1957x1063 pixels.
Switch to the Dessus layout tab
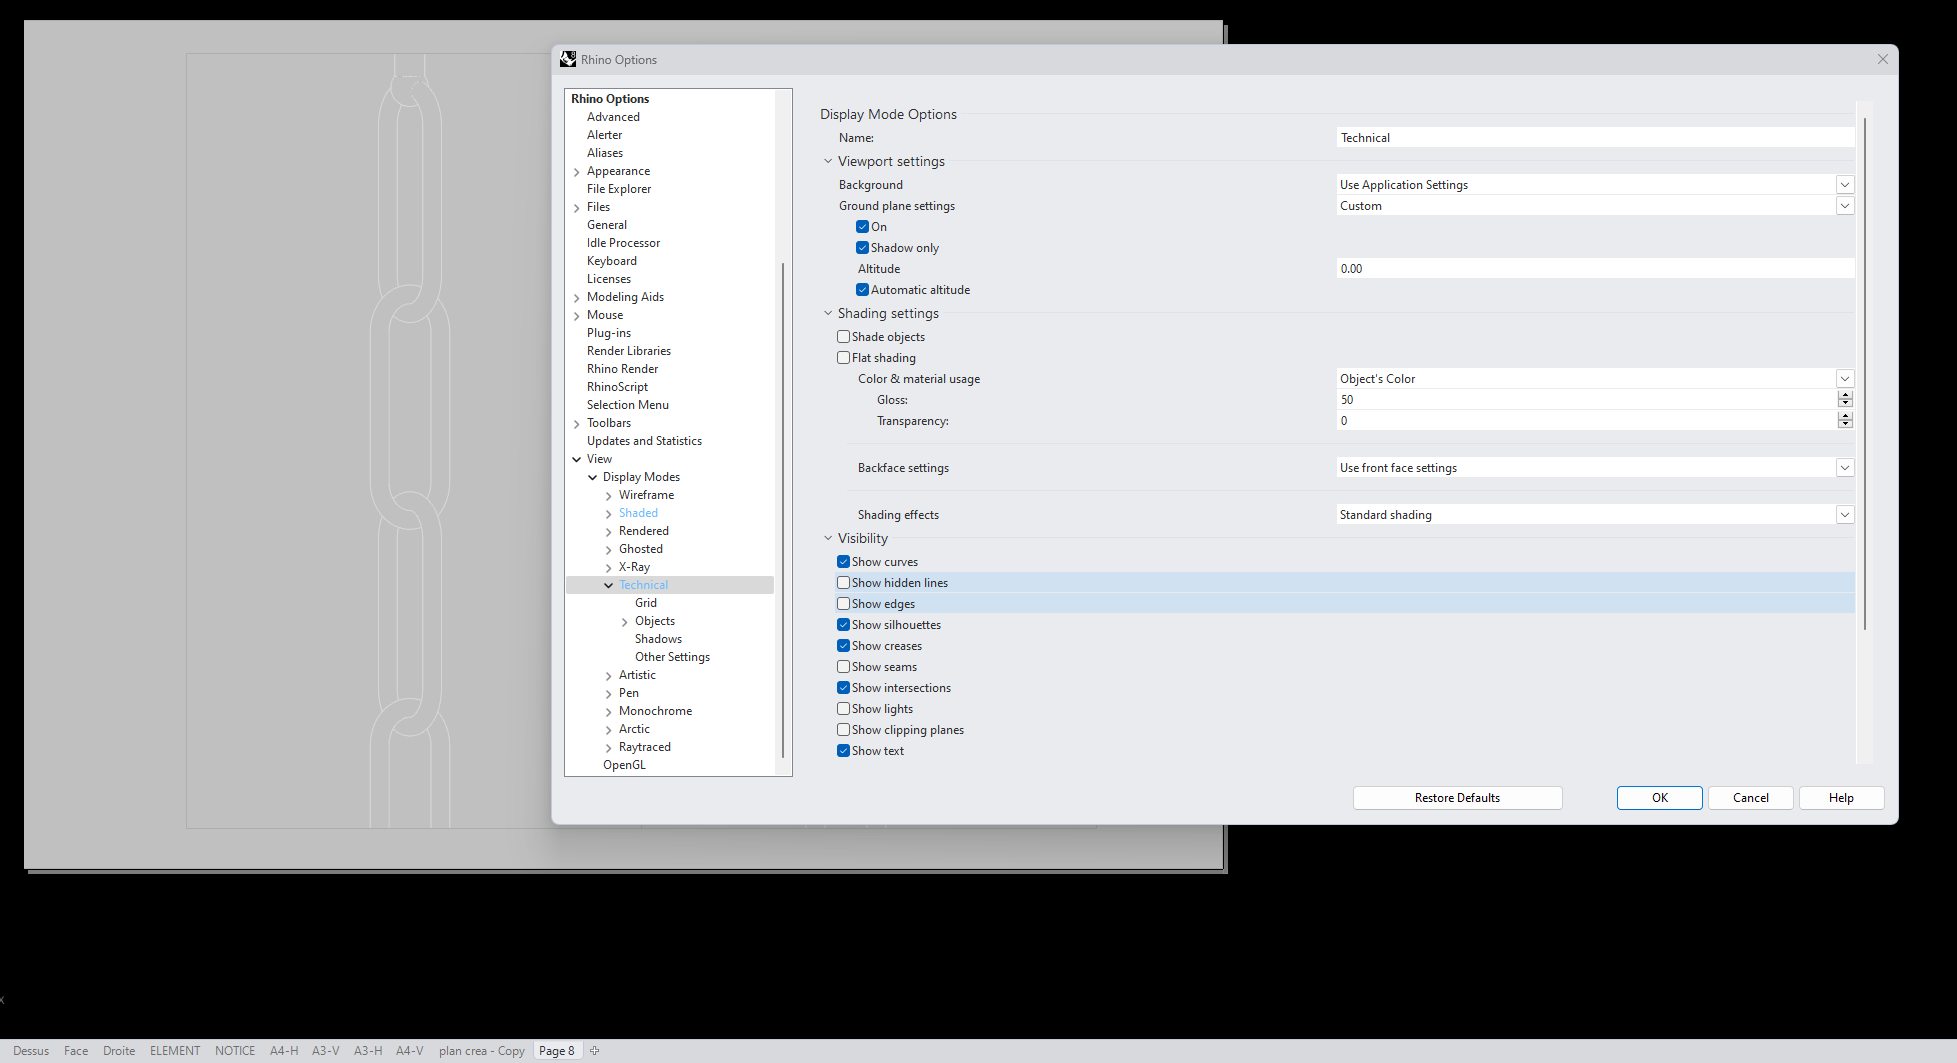(x=31, y=1051)
